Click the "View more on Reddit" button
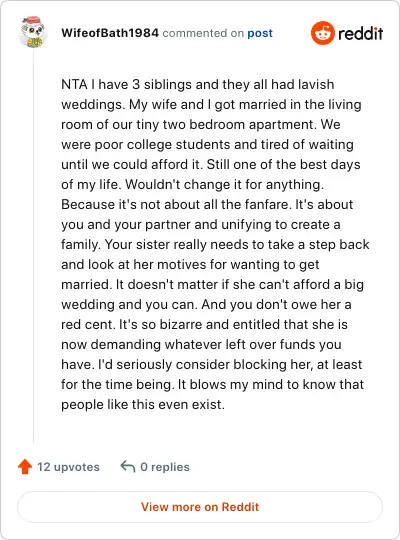 point(200,507)
